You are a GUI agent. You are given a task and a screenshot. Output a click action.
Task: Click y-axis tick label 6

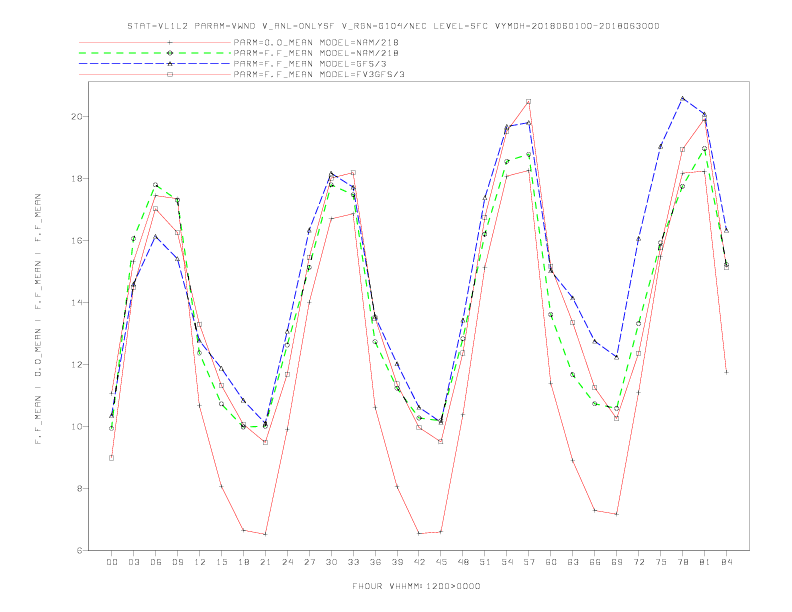(79, 551)
